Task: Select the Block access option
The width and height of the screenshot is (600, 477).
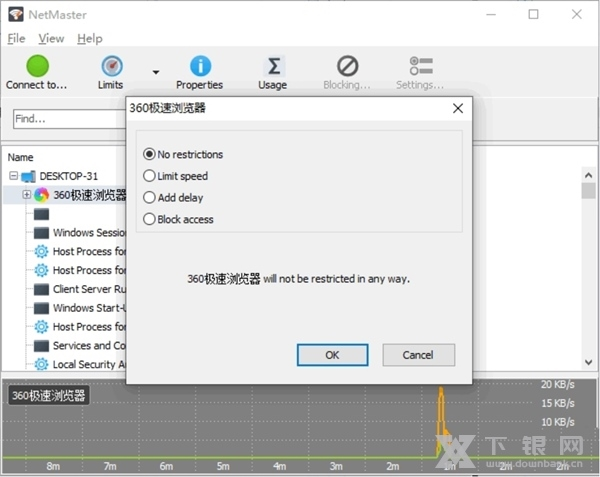Action: point(178,219)
